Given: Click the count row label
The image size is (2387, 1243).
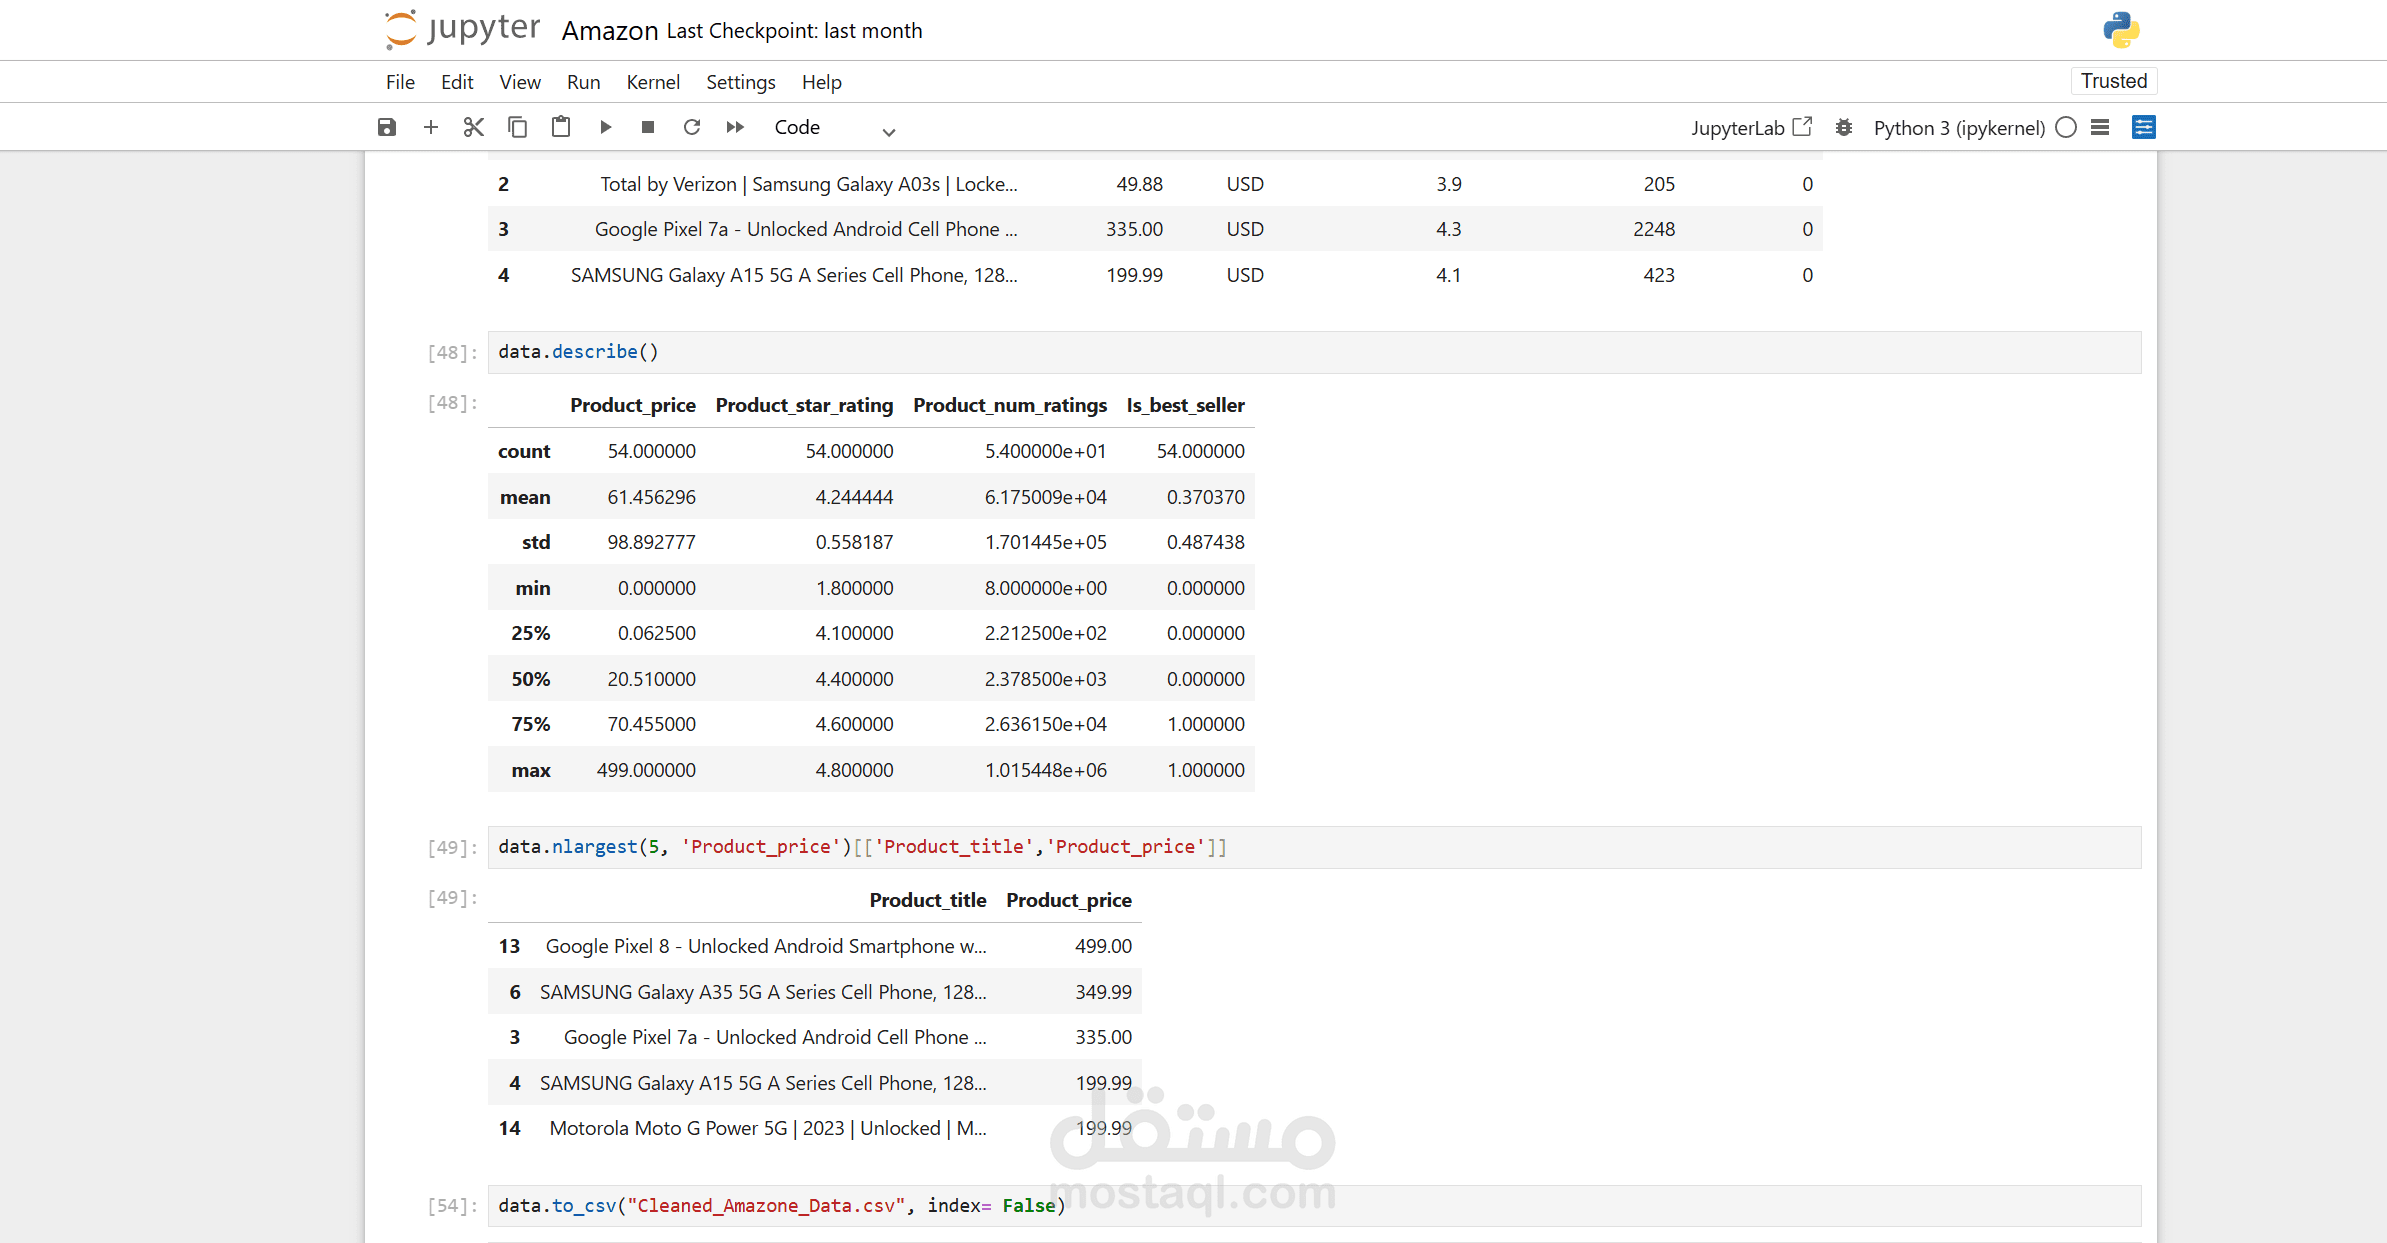Looking at the screenshot, I should 524,451.
